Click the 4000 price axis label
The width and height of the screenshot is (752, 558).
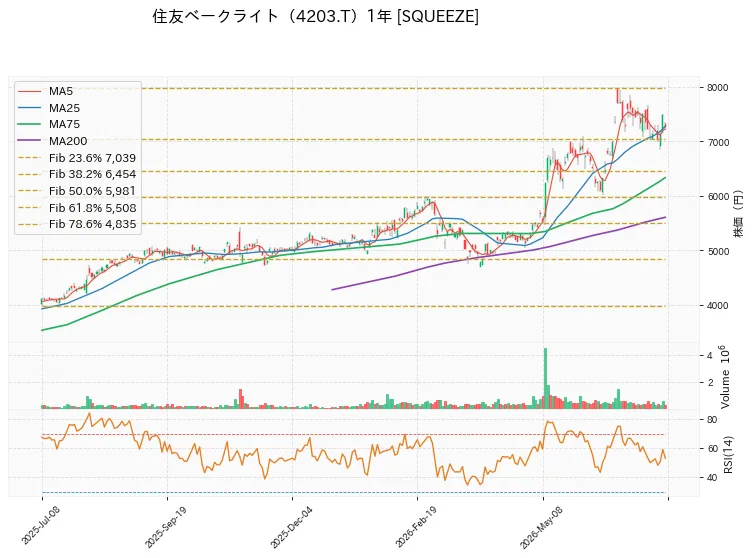coord(717,306)
